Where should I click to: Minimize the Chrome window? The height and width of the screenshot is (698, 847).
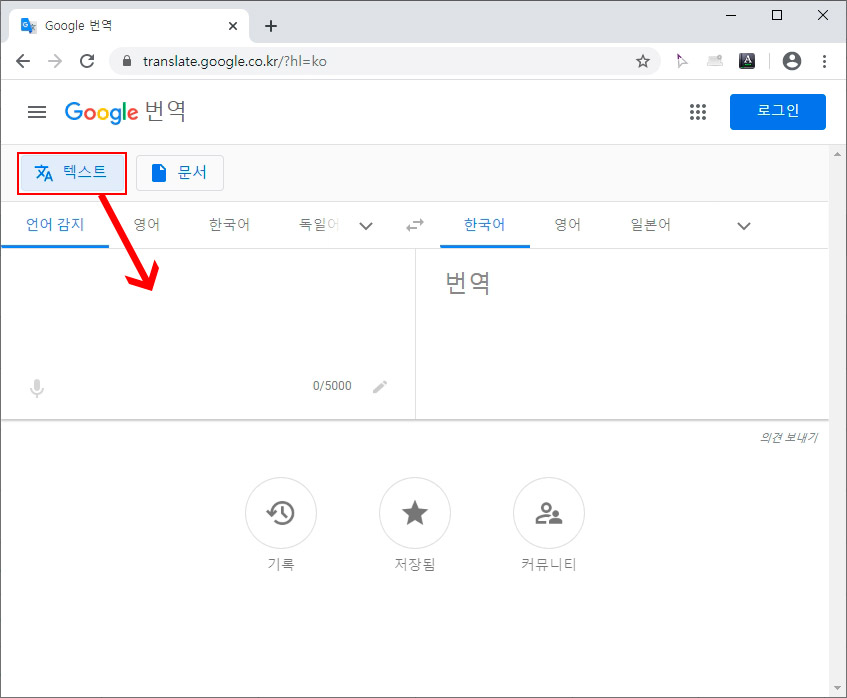tap(731, 15)
